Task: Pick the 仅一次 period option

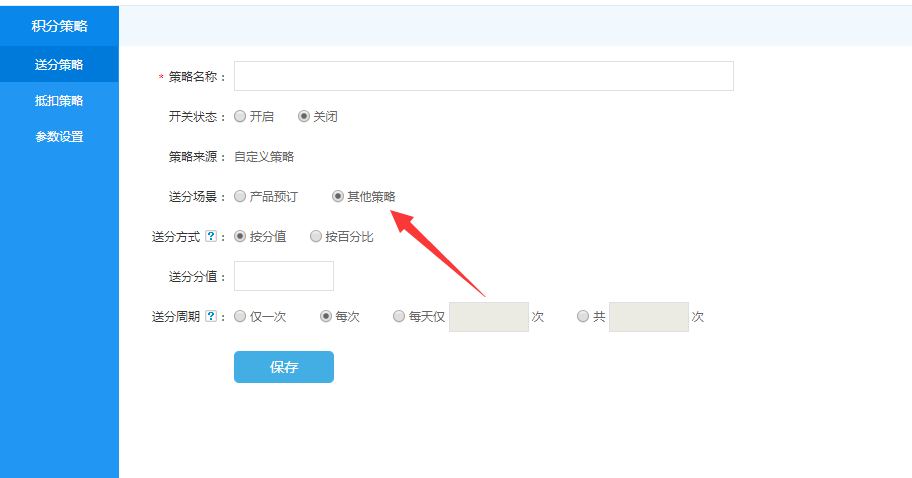Action: click(240, 317)
